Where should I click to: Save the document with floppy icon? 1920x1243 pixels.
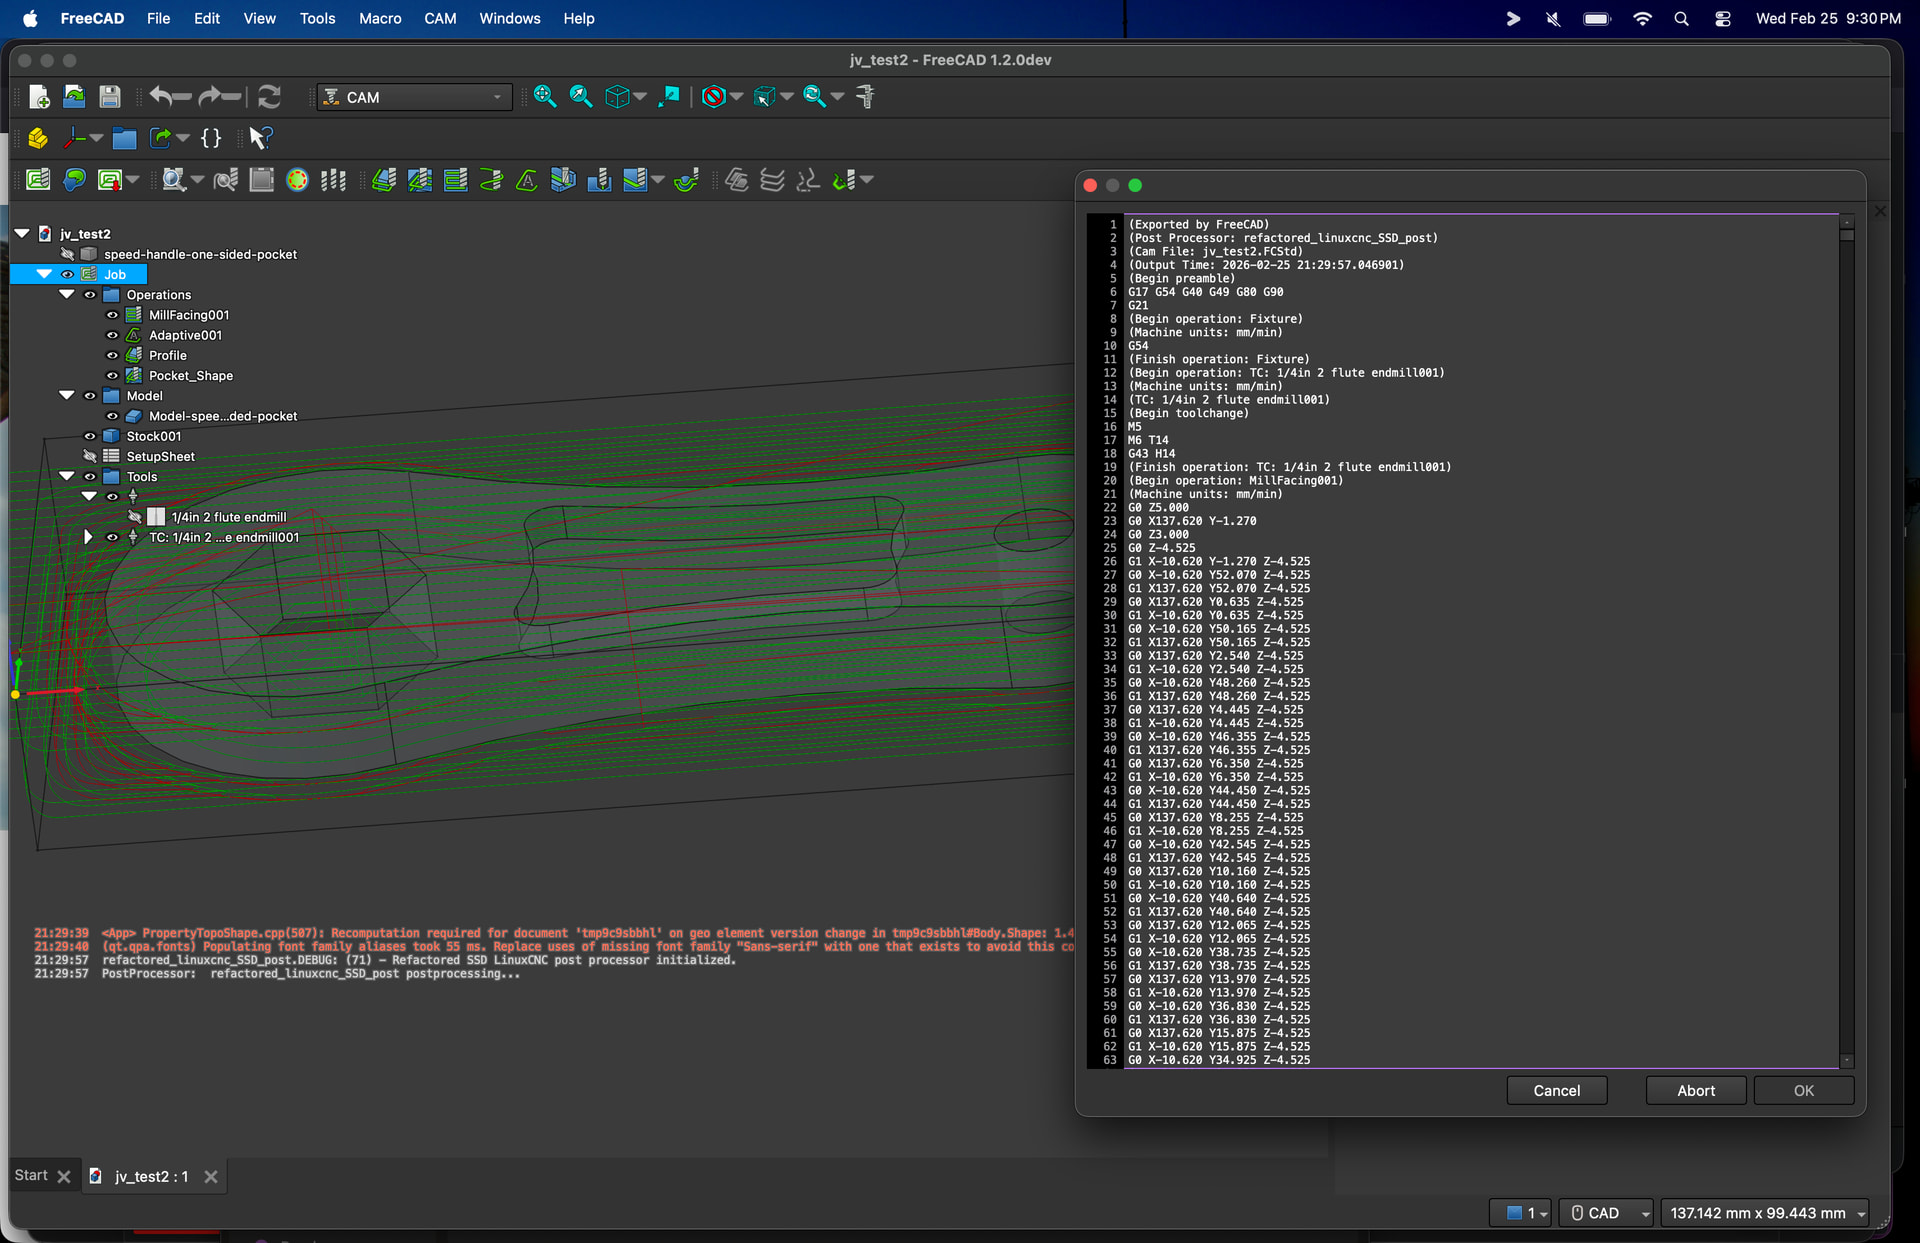(x=110, y=97)
